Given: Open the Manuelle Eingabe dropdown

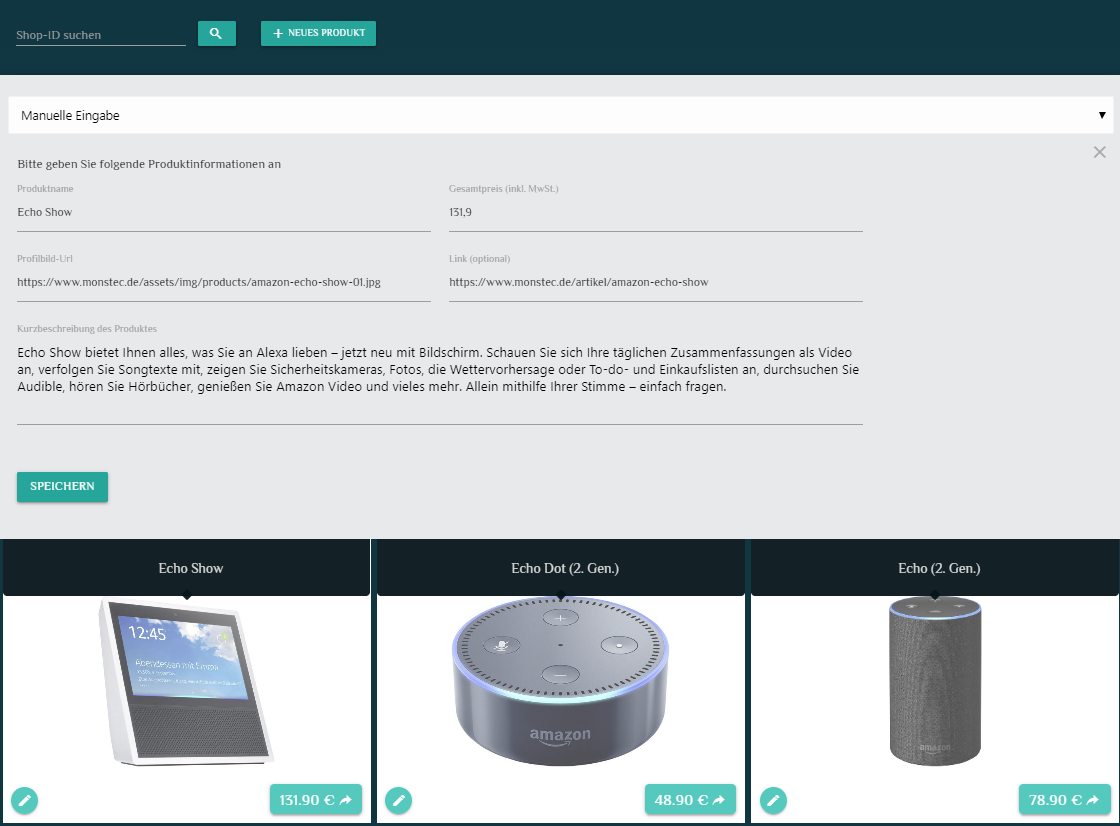Looking at the screenshot, I should point(560,115).
